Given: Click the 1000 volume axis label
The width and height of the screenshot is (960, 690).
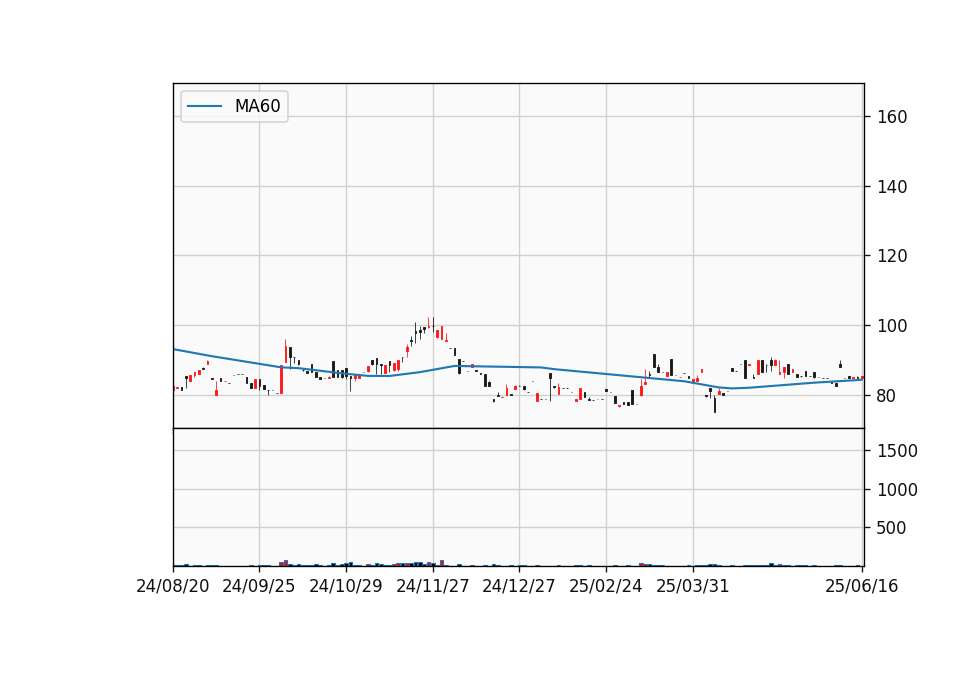Looking at the screenshot, I should [897, 490].
